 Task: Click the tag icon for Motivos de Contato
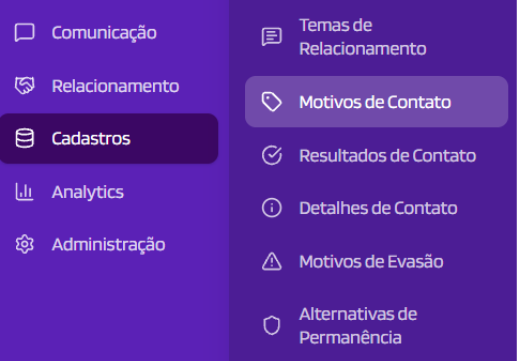point(272,102)
